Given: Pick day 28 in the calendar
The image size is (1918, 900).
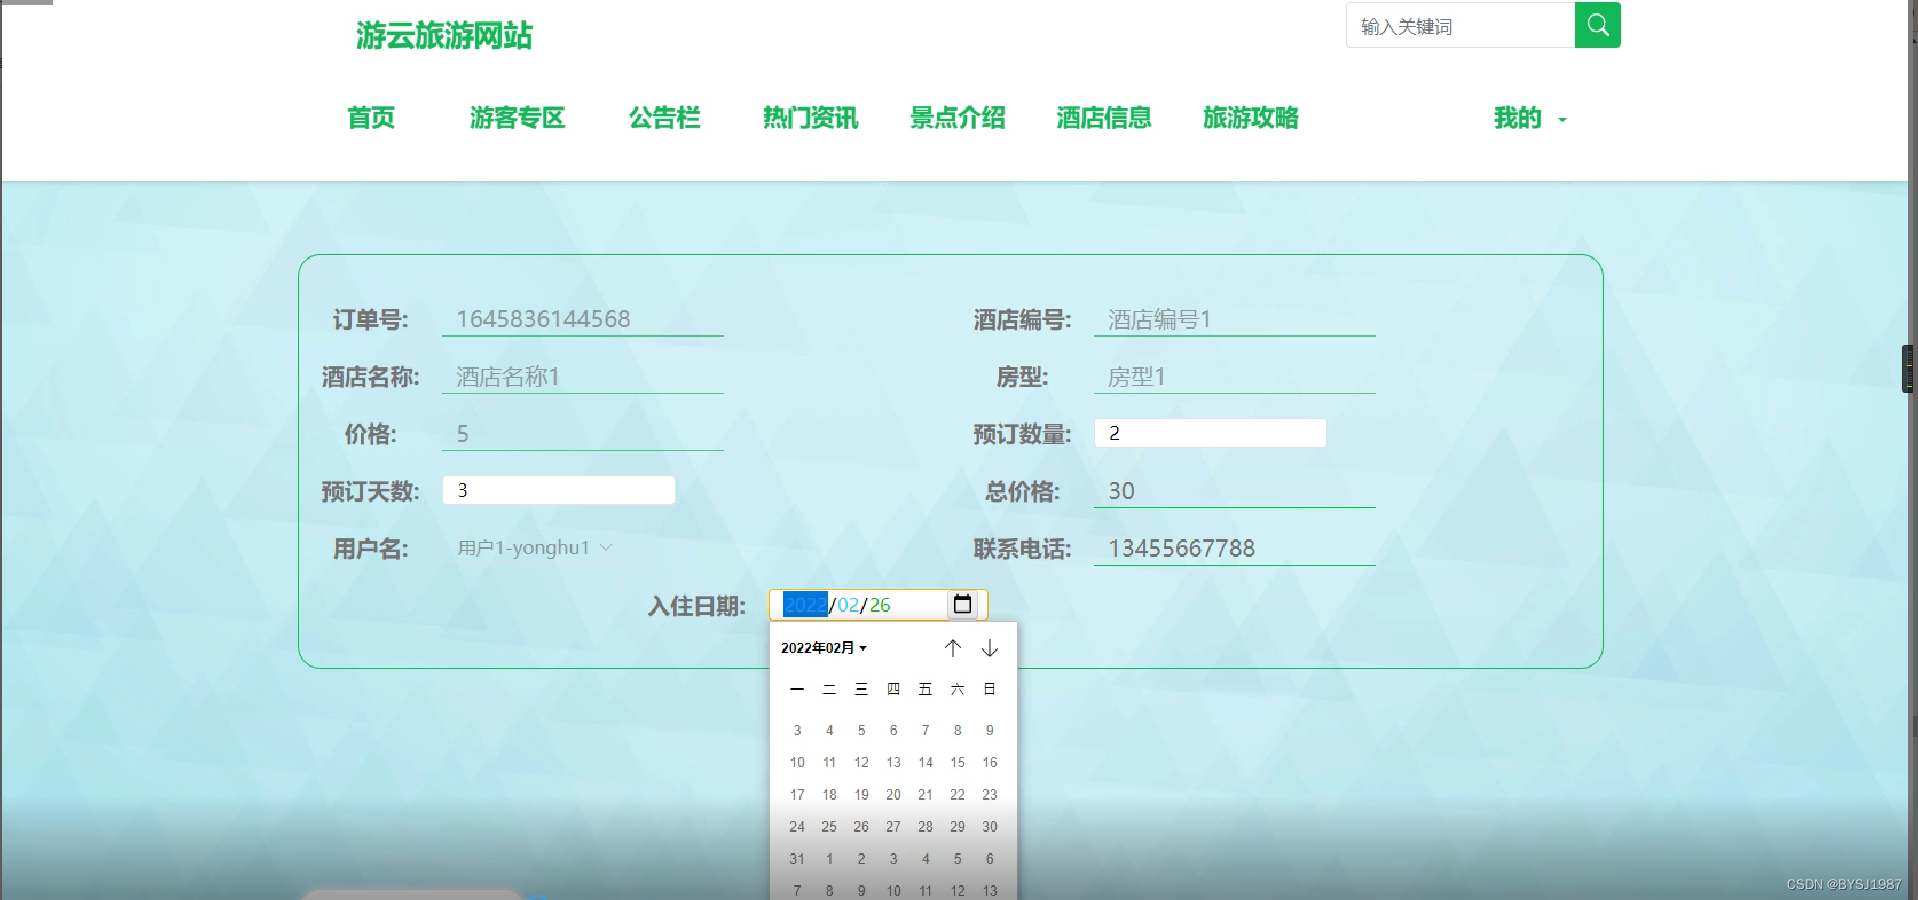Looking at the screenshot, I should [925, 826].
